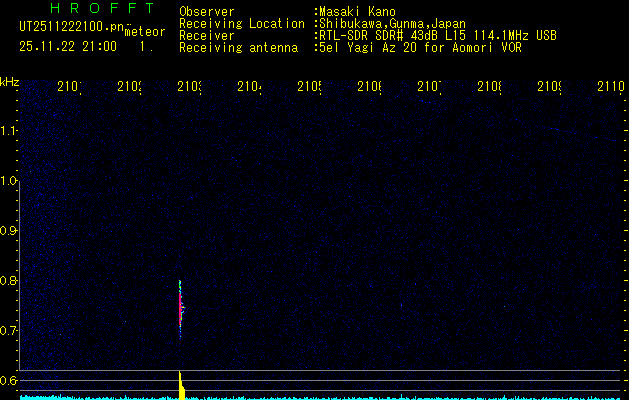Select the 1.1 frequency tick label

click(x=10, y=130)
